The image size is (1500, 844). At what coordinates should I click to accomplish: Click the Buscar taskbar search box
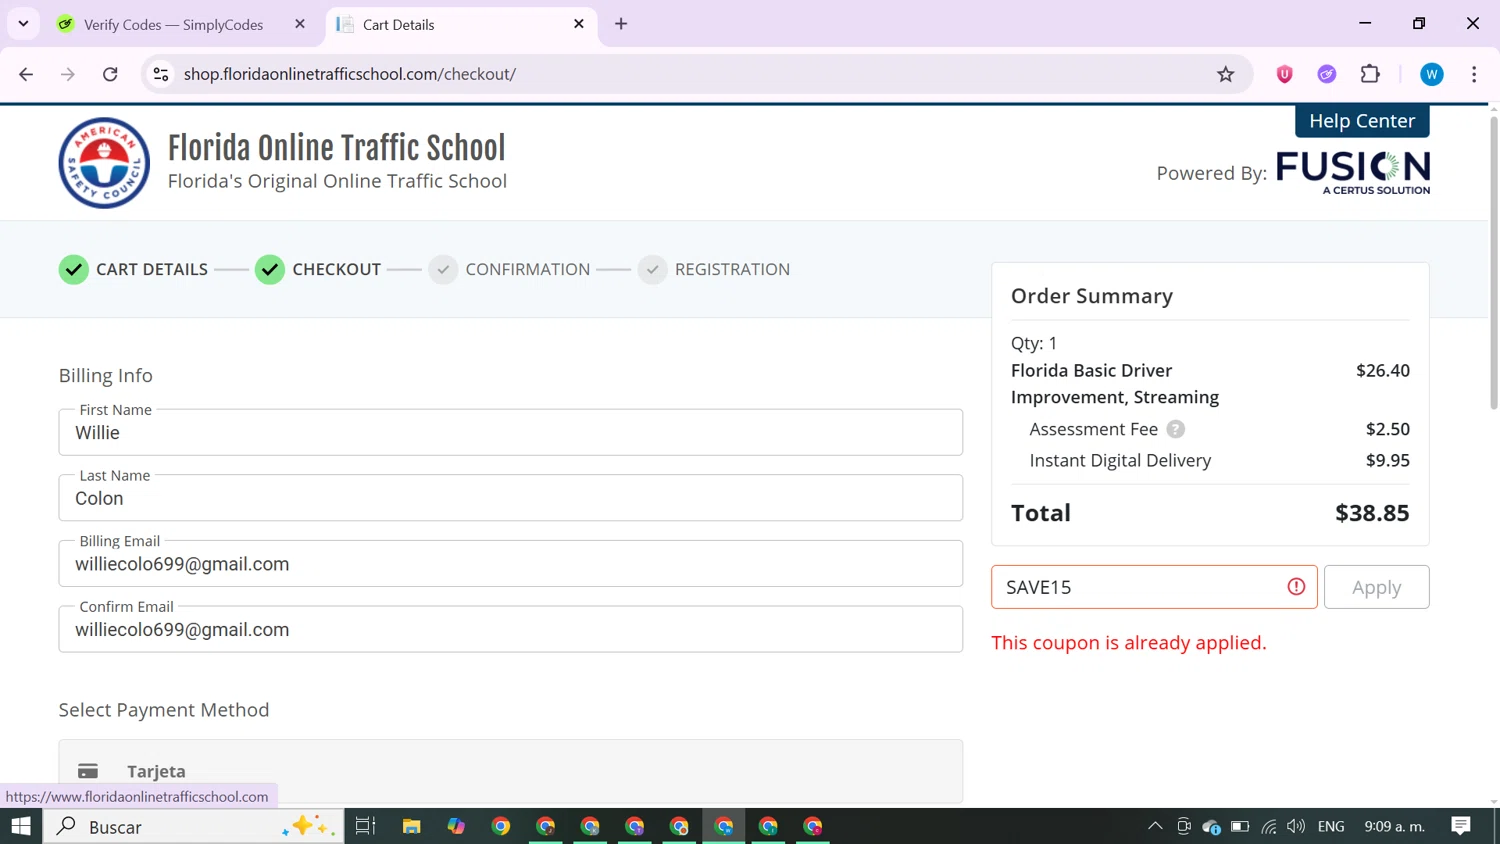pyautogui.click(x=194, y=826)
